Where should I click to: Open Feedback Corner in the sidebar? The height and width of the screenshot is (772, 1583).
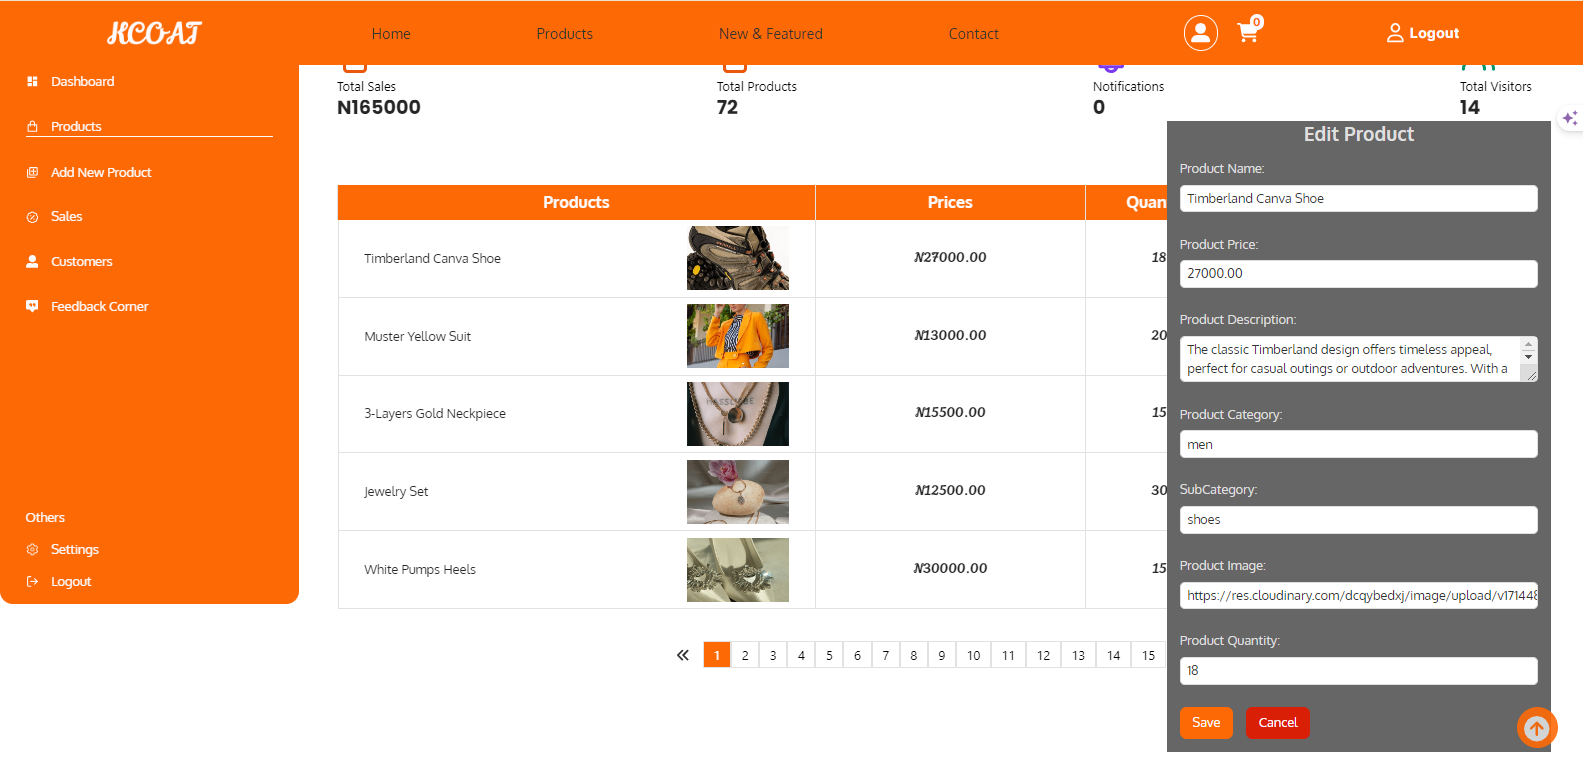99,306
